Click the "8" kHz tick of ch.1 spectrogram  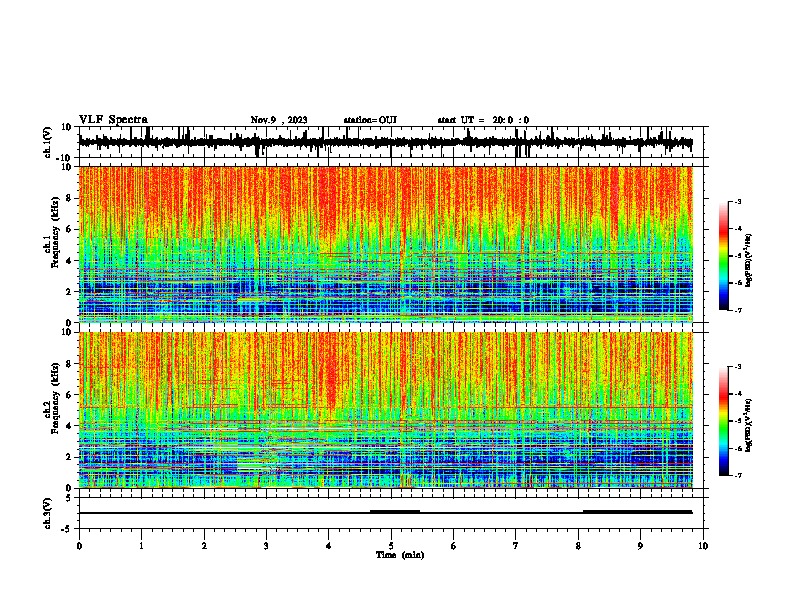(x=69, y=198)
